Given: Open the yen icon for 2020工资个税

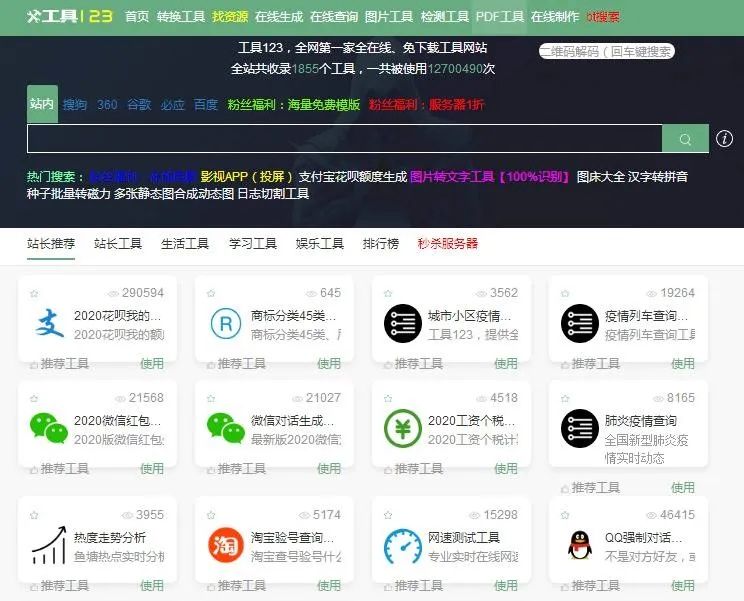Looking at the screenshot, I should pos(403,428).
